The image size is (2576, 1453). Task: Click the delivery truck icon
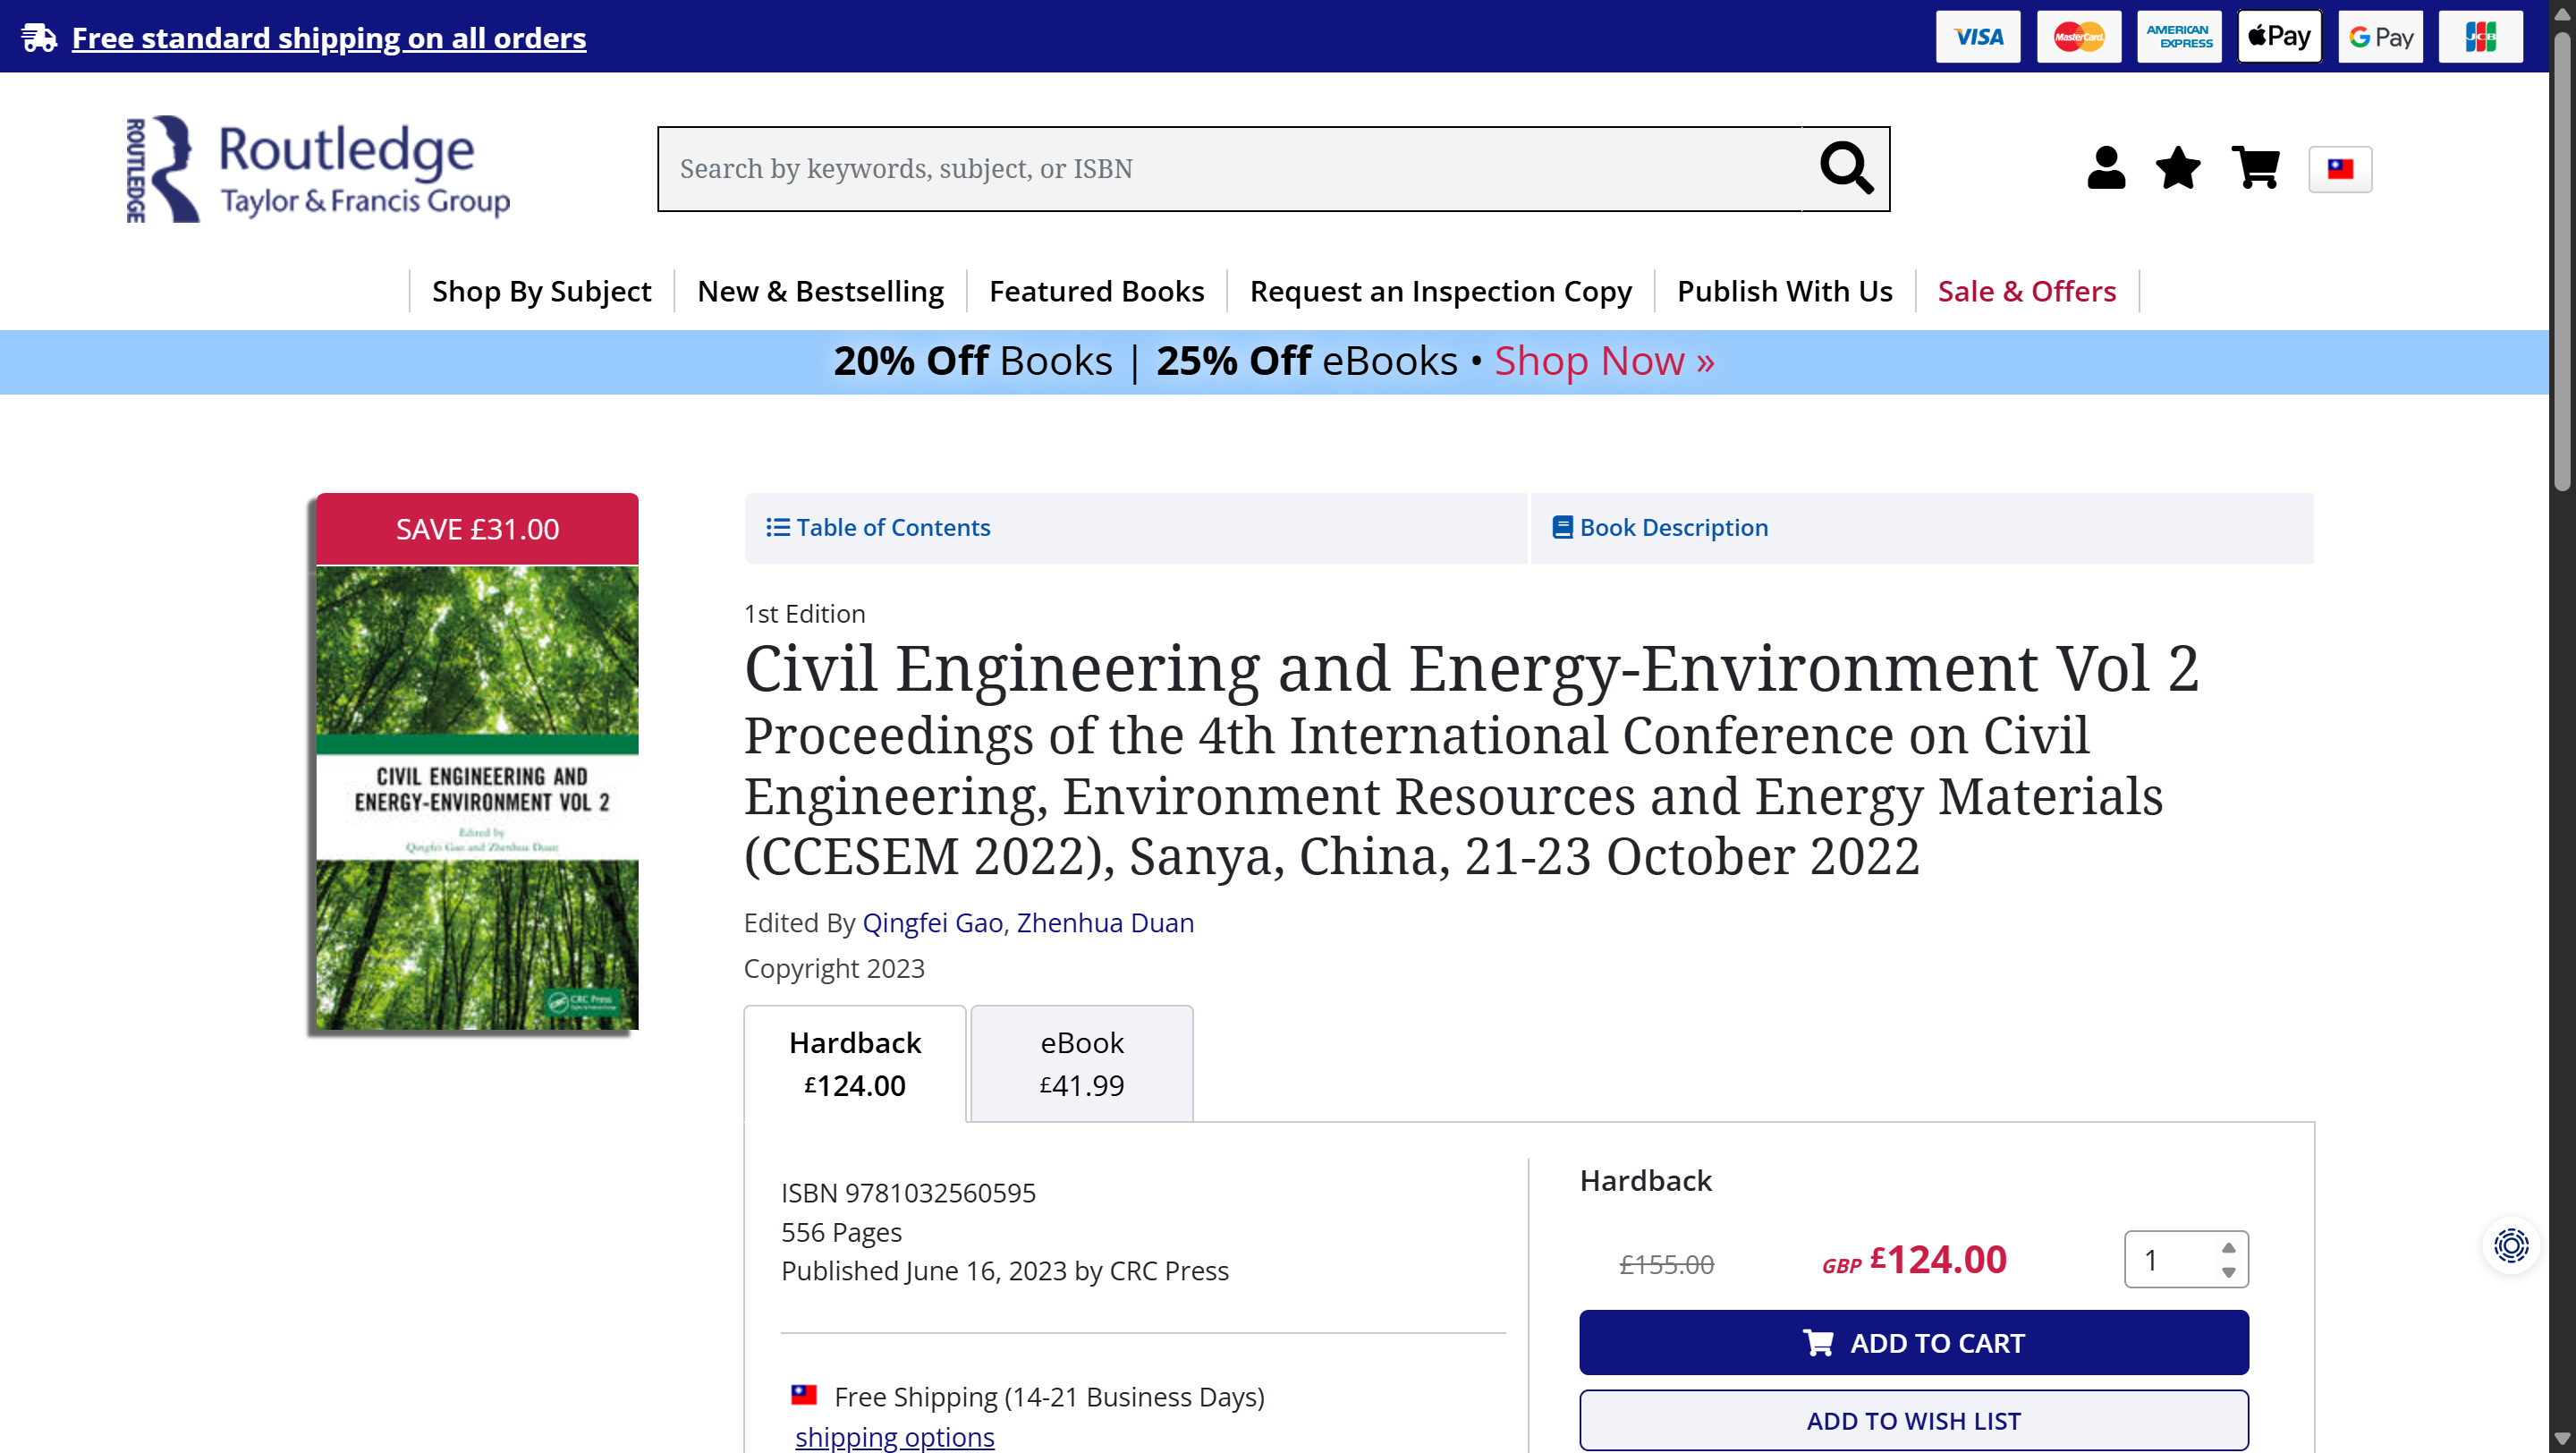pos(39,37)
